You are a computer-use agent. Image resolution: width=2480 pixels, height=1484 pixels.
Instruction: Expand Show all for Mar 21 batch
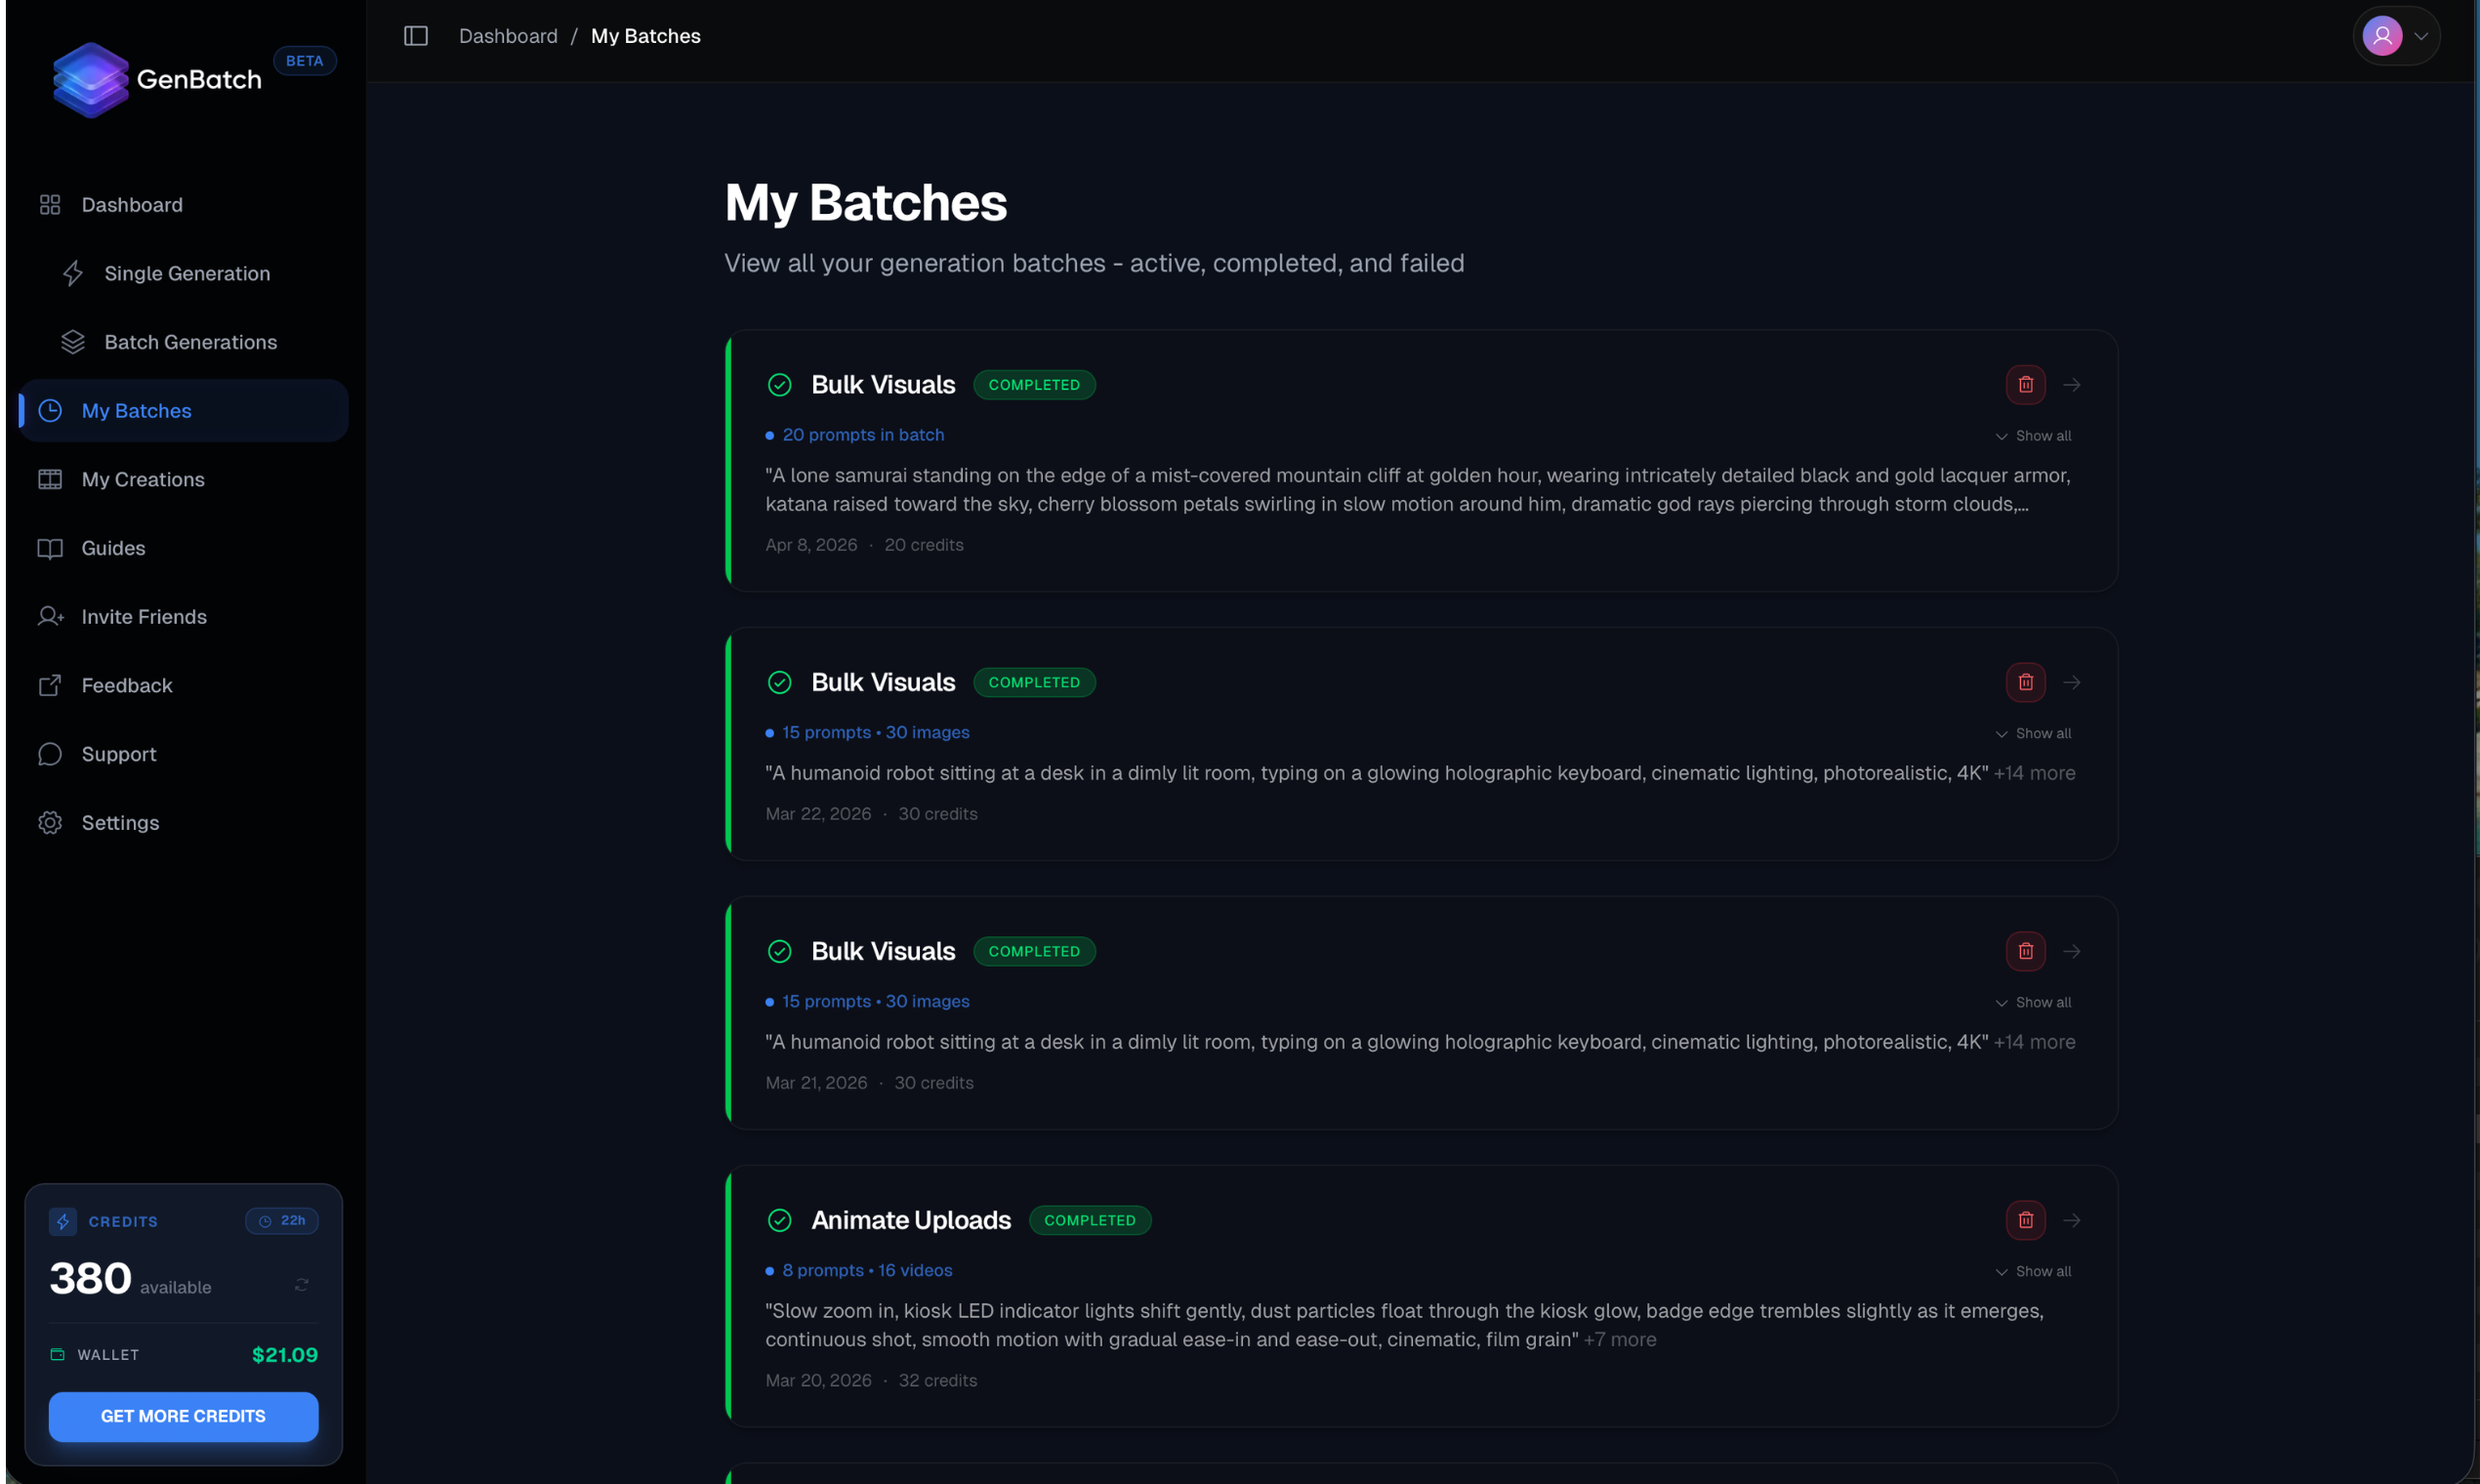coord(2033,1003)
